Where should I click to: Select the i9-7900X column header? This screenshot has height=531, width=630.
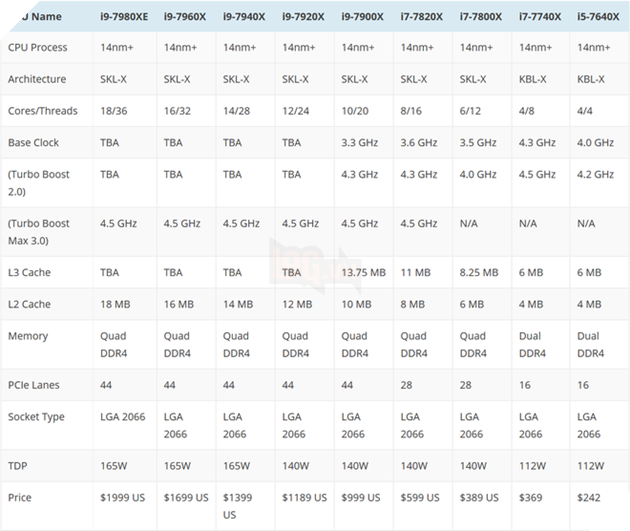(364, 16)
